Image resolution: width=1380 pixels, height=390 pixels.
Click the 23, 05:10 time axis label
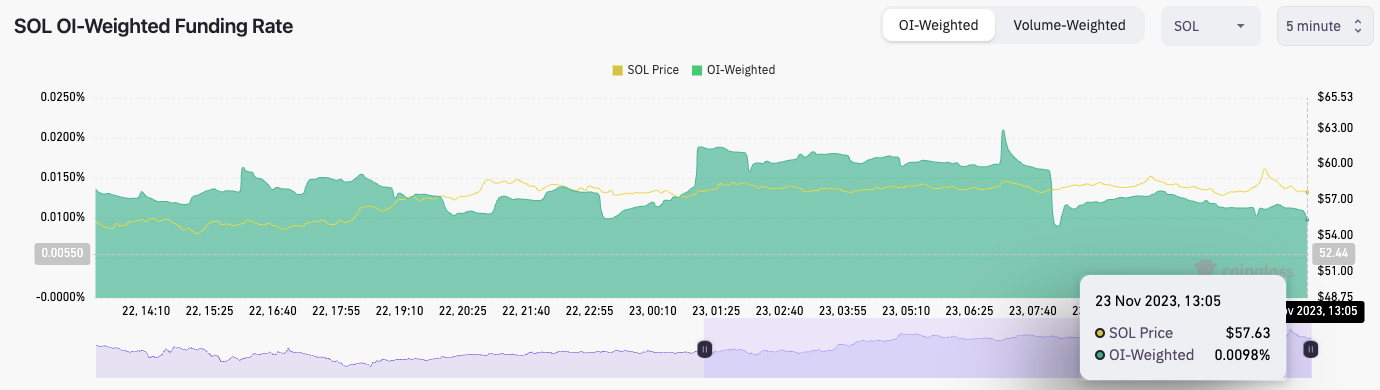906,311
